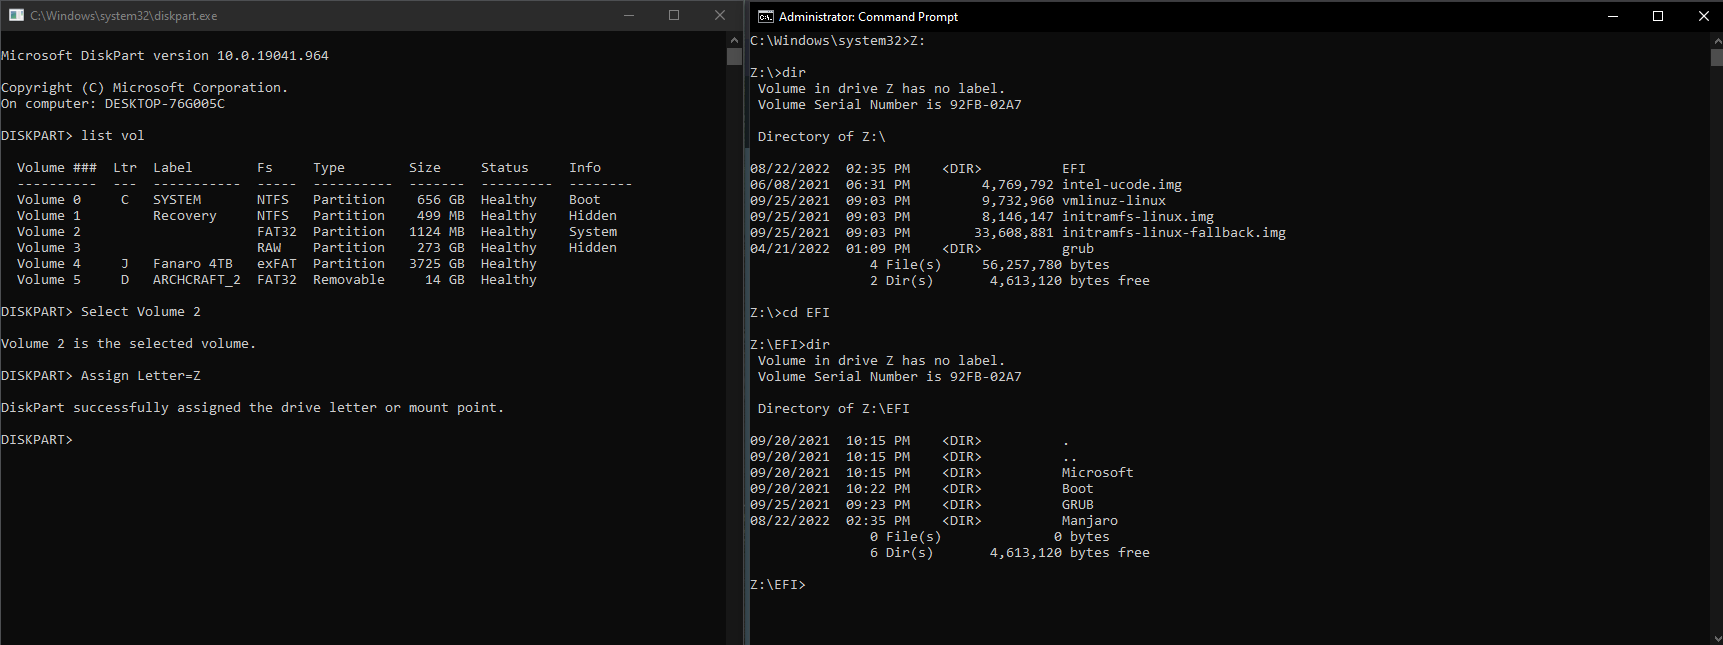This screenshot has width=1723, height=645.
Task: Click the '56,257,780 bytes' total
Action: (x=1046, y=265)
